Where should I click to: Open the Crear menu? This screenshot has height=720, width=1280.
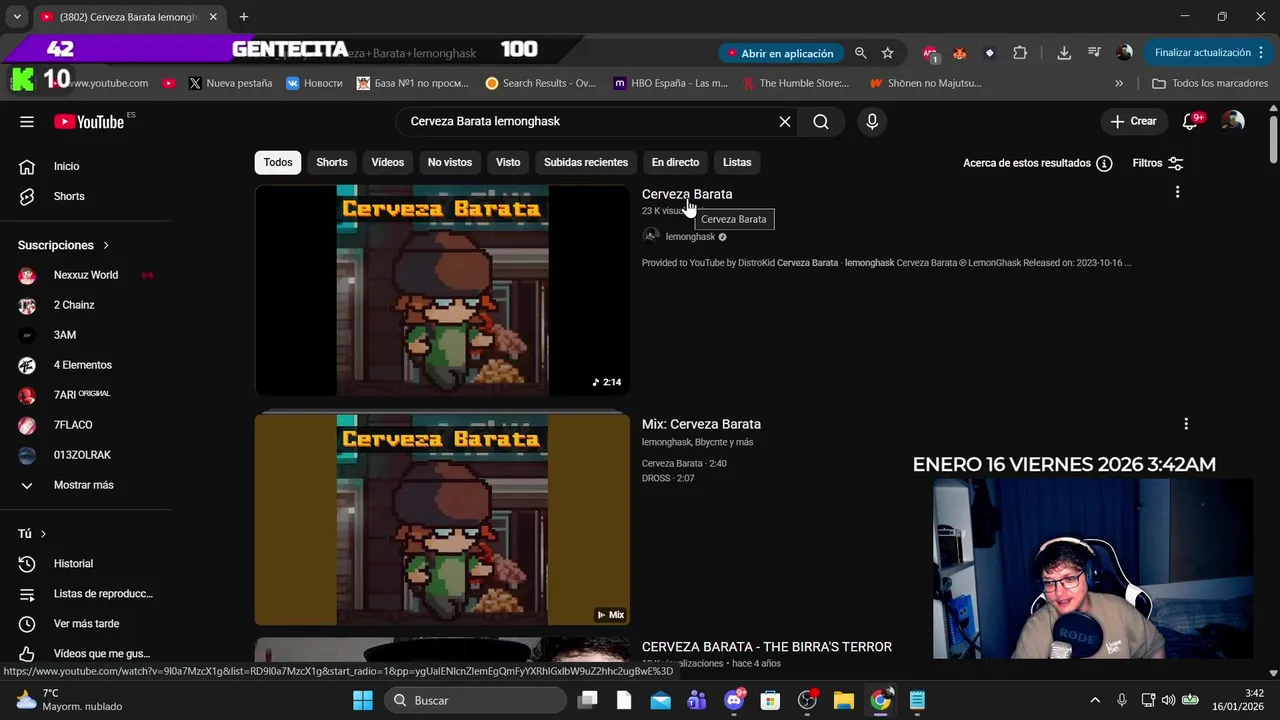(1133, 121)
